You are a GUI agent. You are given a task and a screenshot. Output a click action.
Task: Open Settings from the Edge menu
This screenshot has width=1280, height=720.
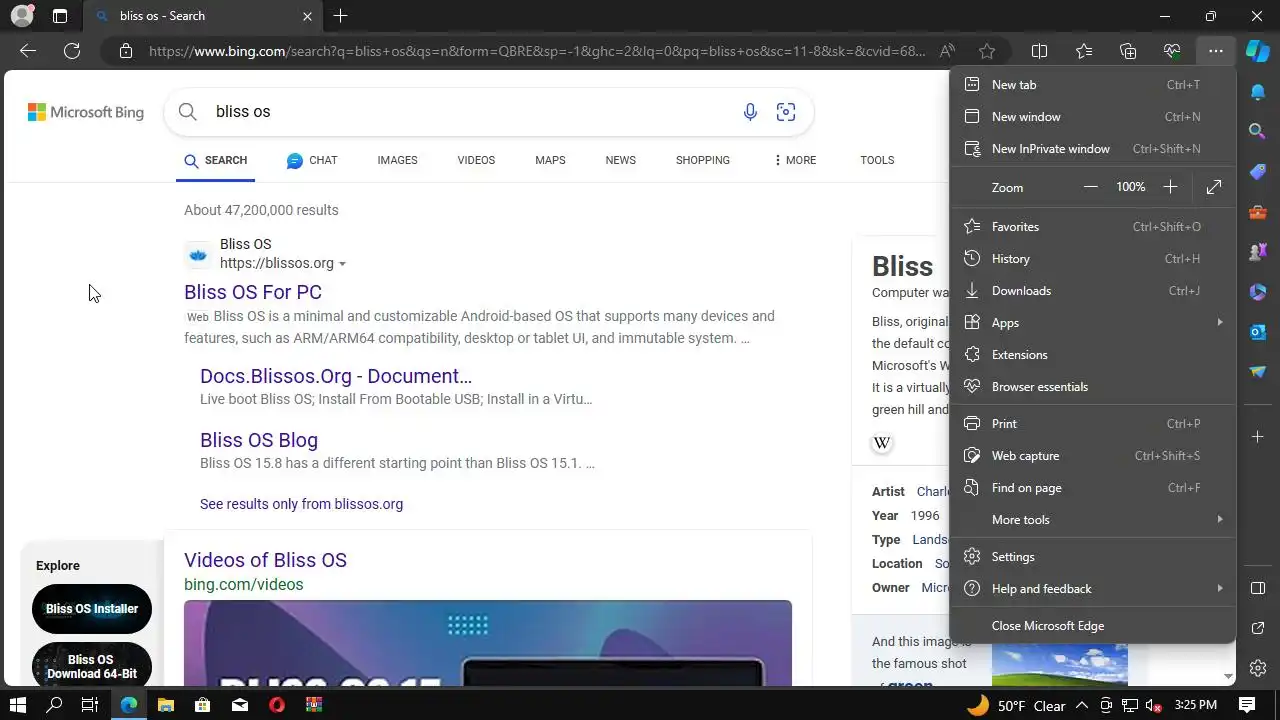click(x=1093, y=557)
